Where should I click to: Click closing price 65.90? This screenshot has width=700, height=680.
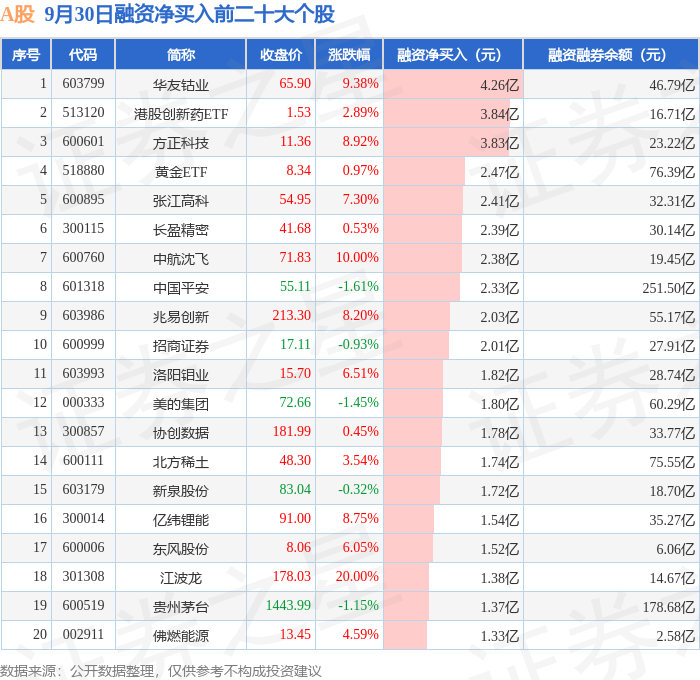[x=295, y=83]
